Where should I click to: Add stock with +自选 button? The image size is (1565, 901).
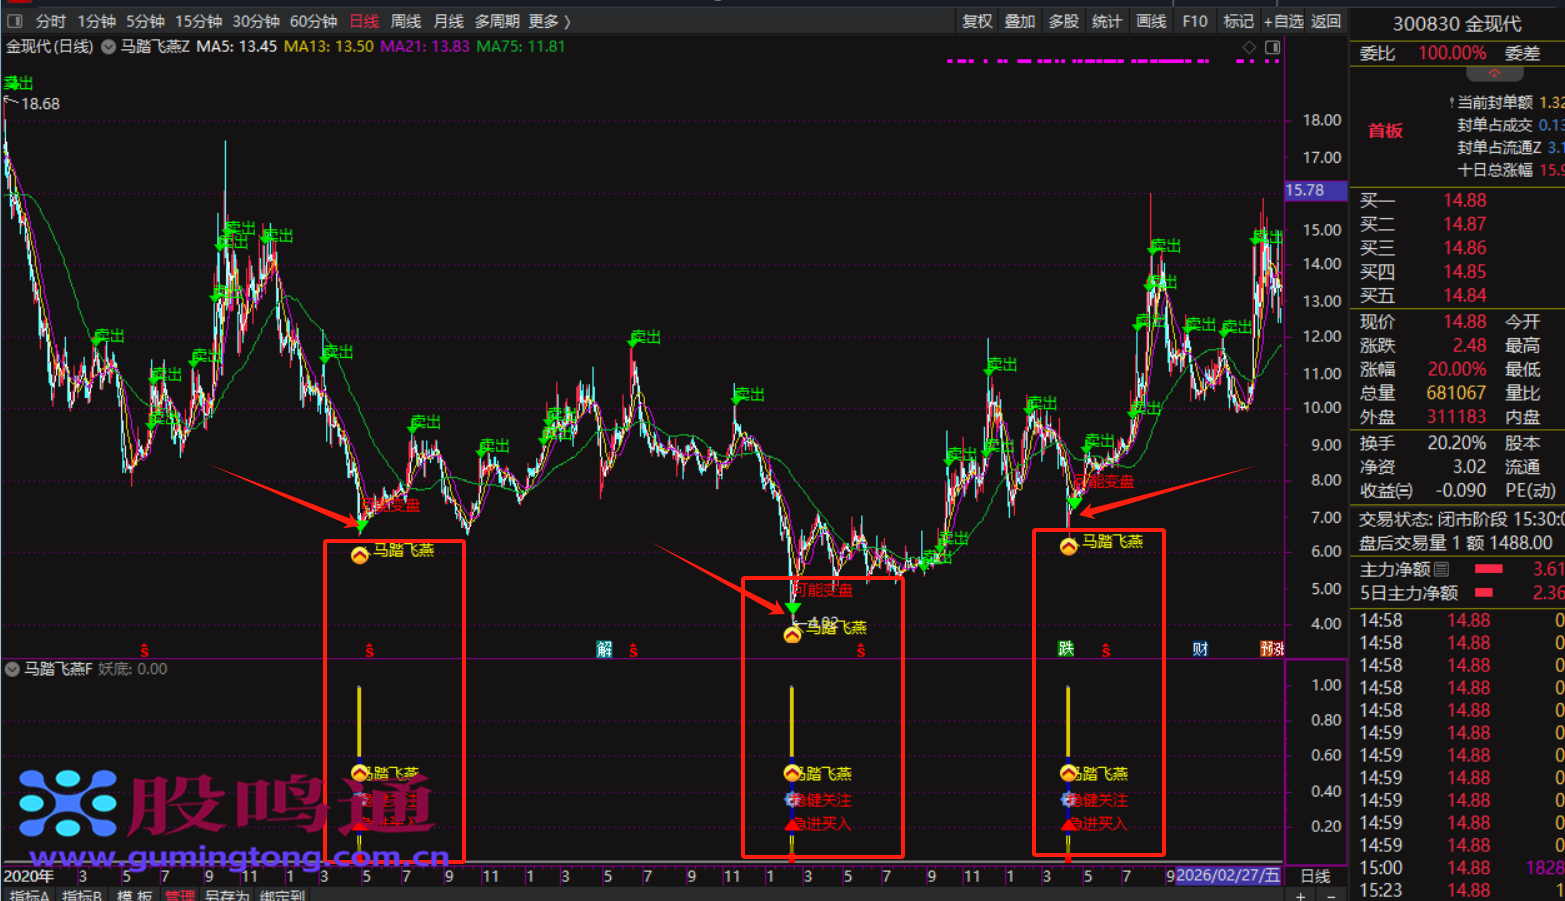(1283, 21)
